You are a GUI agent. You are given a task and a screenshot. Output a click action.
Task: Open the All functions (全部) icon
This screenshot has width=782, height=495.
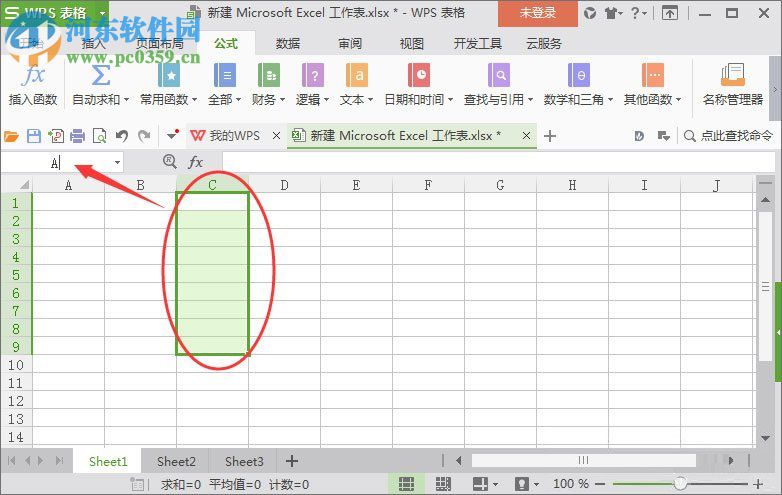click(x=224, y=75)
